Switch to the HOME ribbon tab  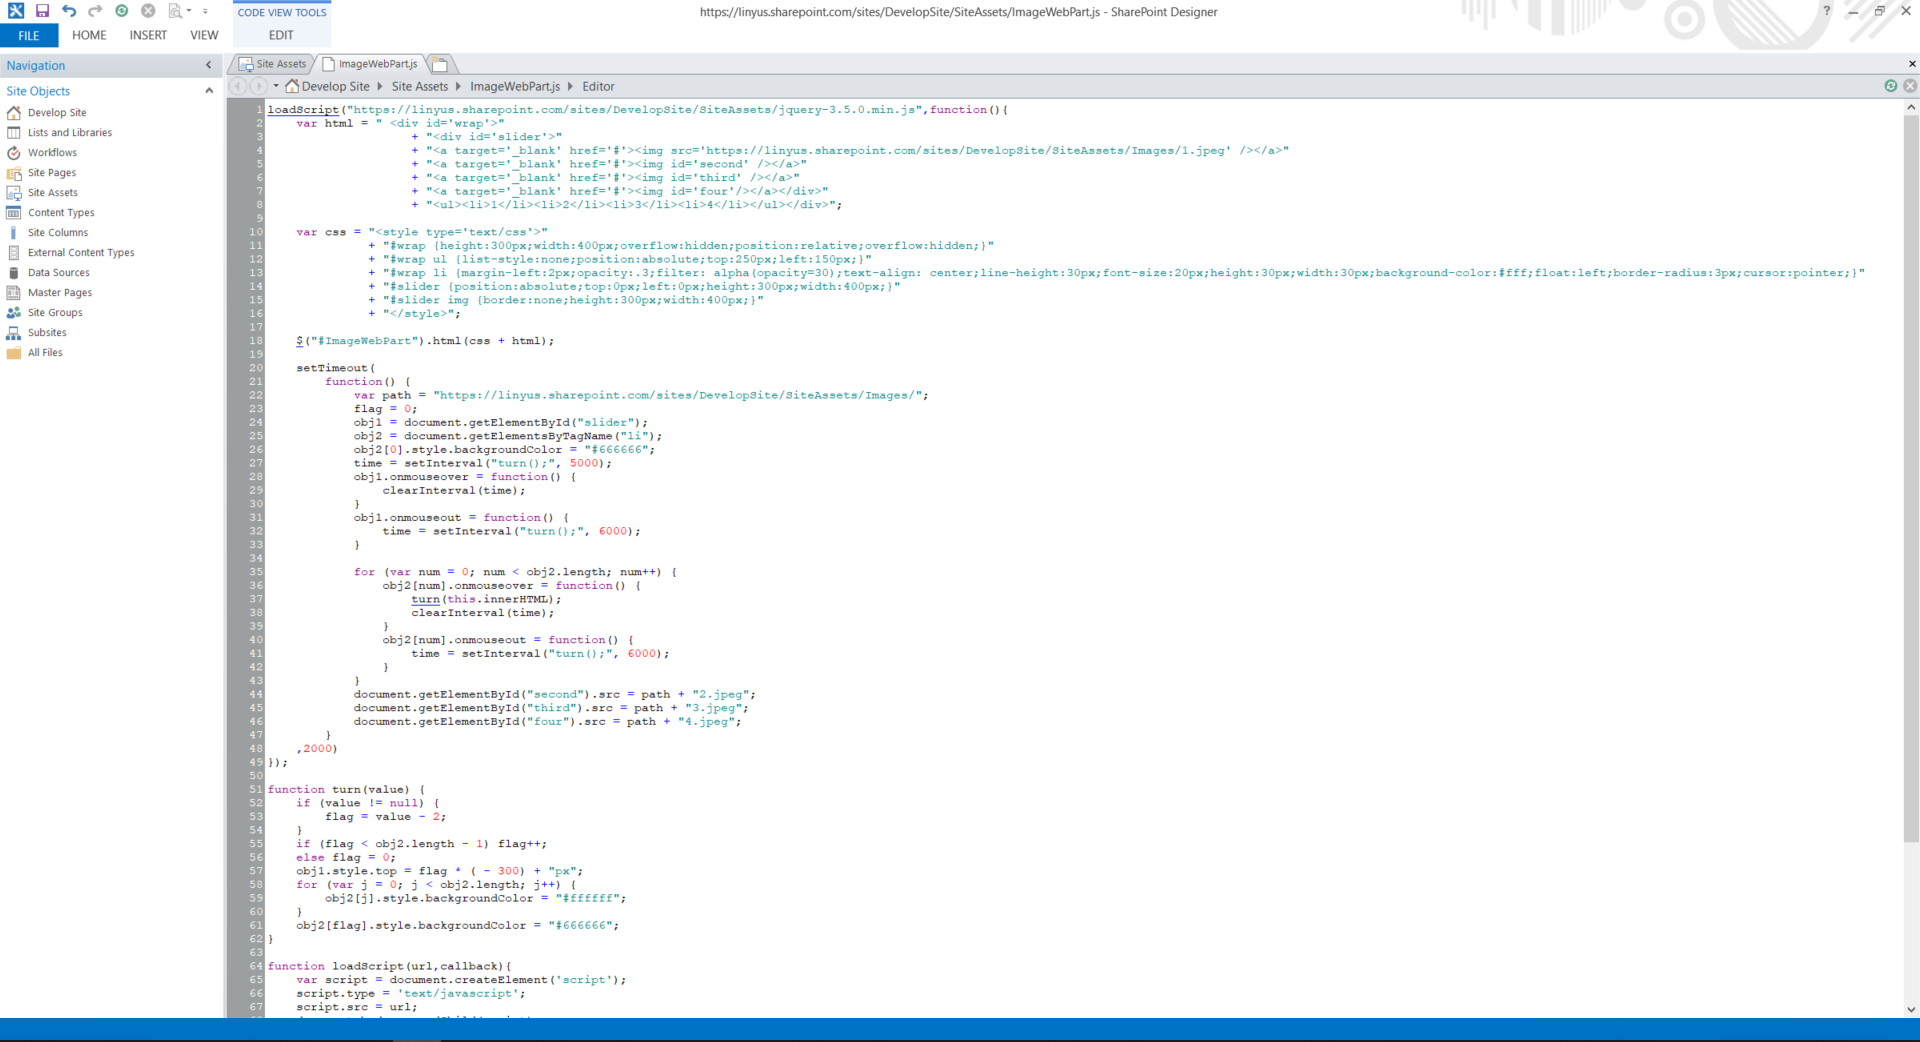89,35
